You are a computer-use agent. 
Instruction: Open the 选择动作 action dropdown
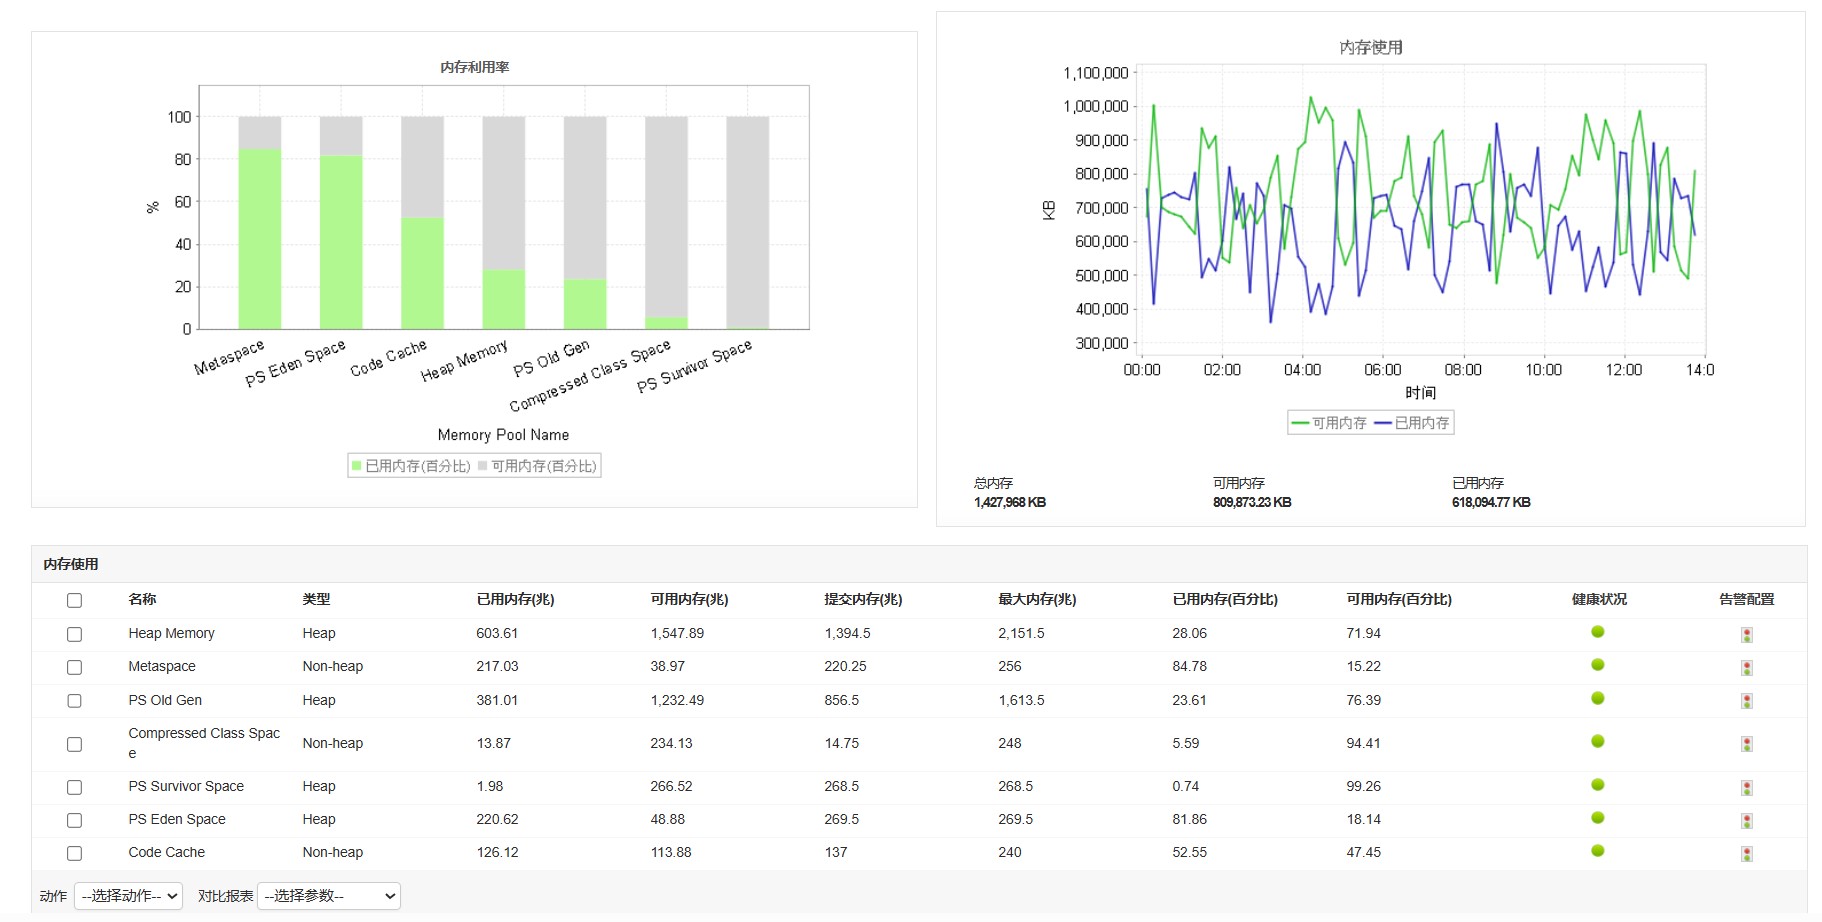128,896
